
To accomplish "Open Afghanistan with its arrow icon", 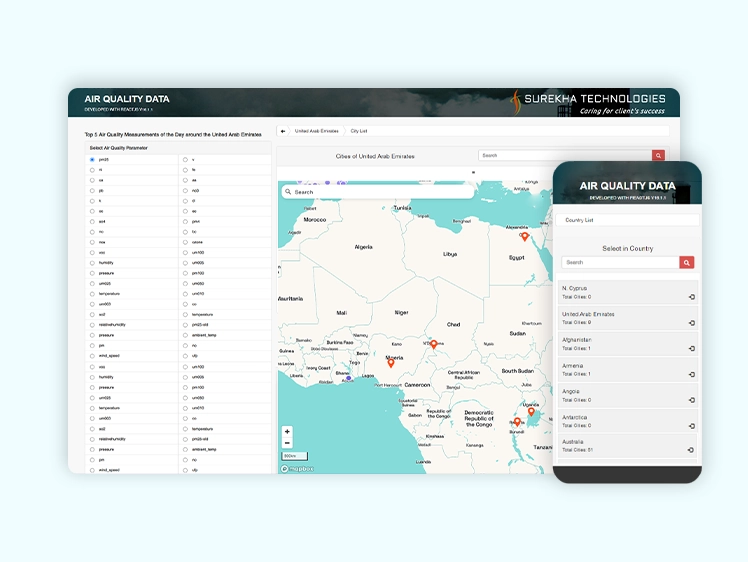I will click(692, 349).
